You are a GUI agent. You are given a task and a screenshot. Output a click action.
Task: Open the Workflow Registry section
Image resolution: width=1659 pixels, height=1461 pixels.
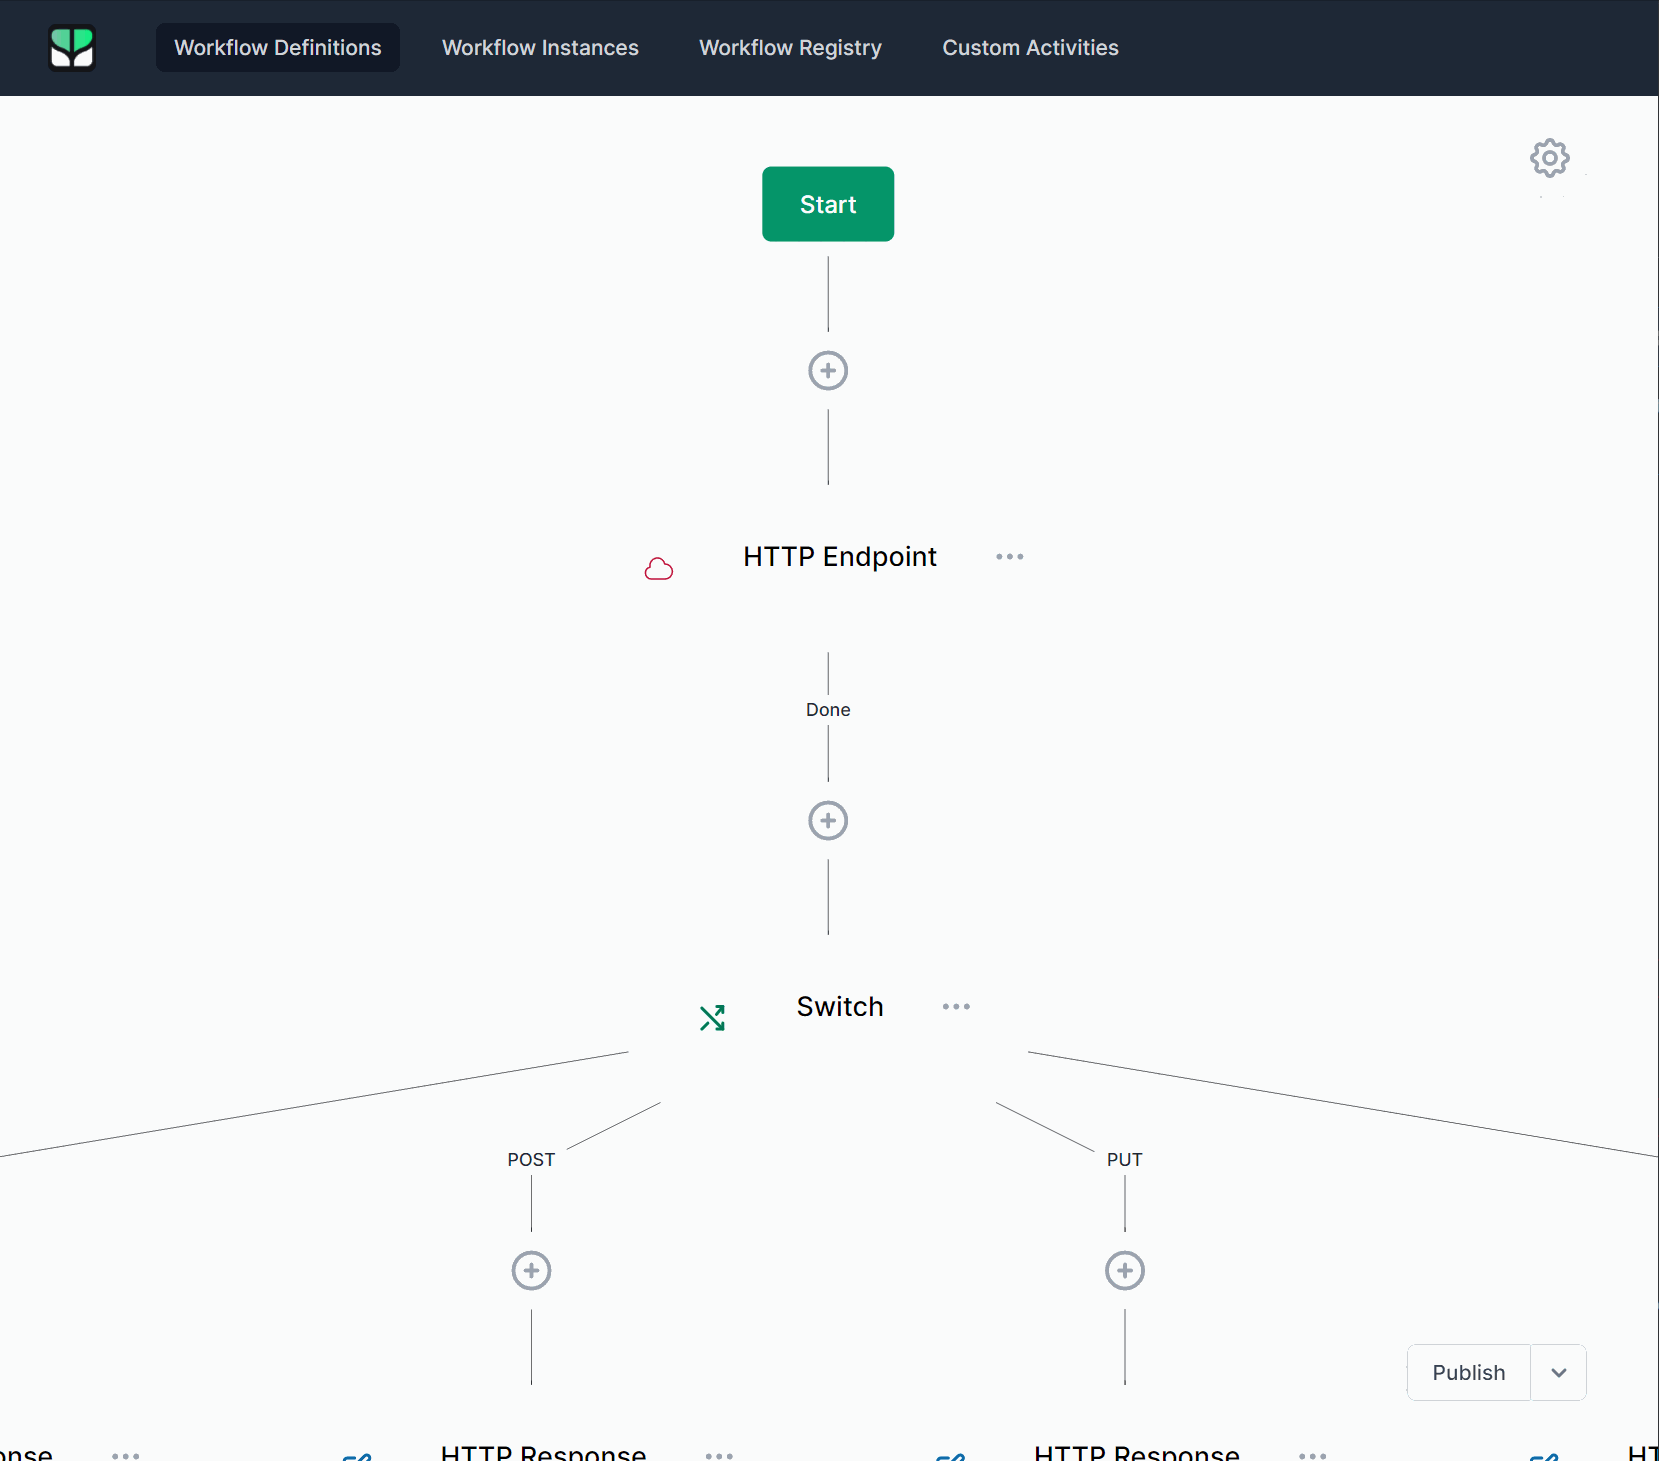coord(790,47)
